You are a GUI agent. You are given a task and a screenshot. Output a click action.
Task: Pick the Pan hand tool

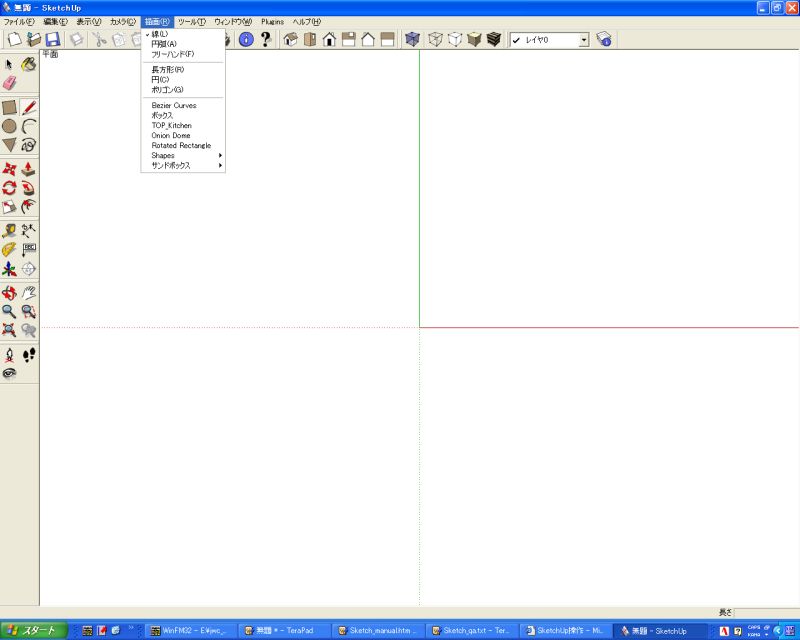[x=29, y=292]
